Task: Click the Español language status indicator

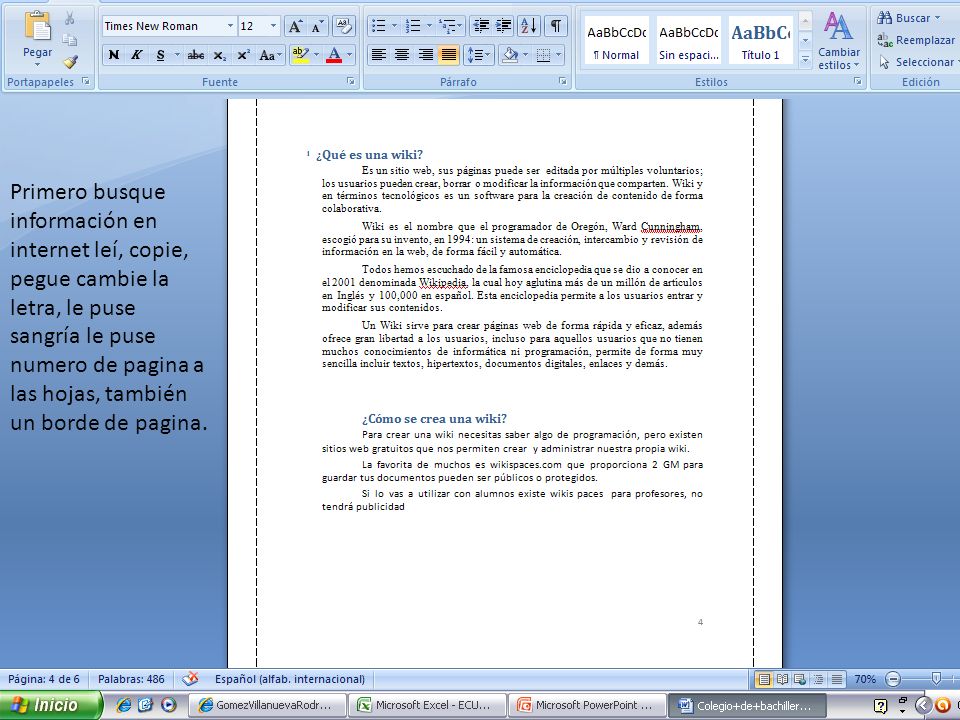Action: (x=290, y=679)
